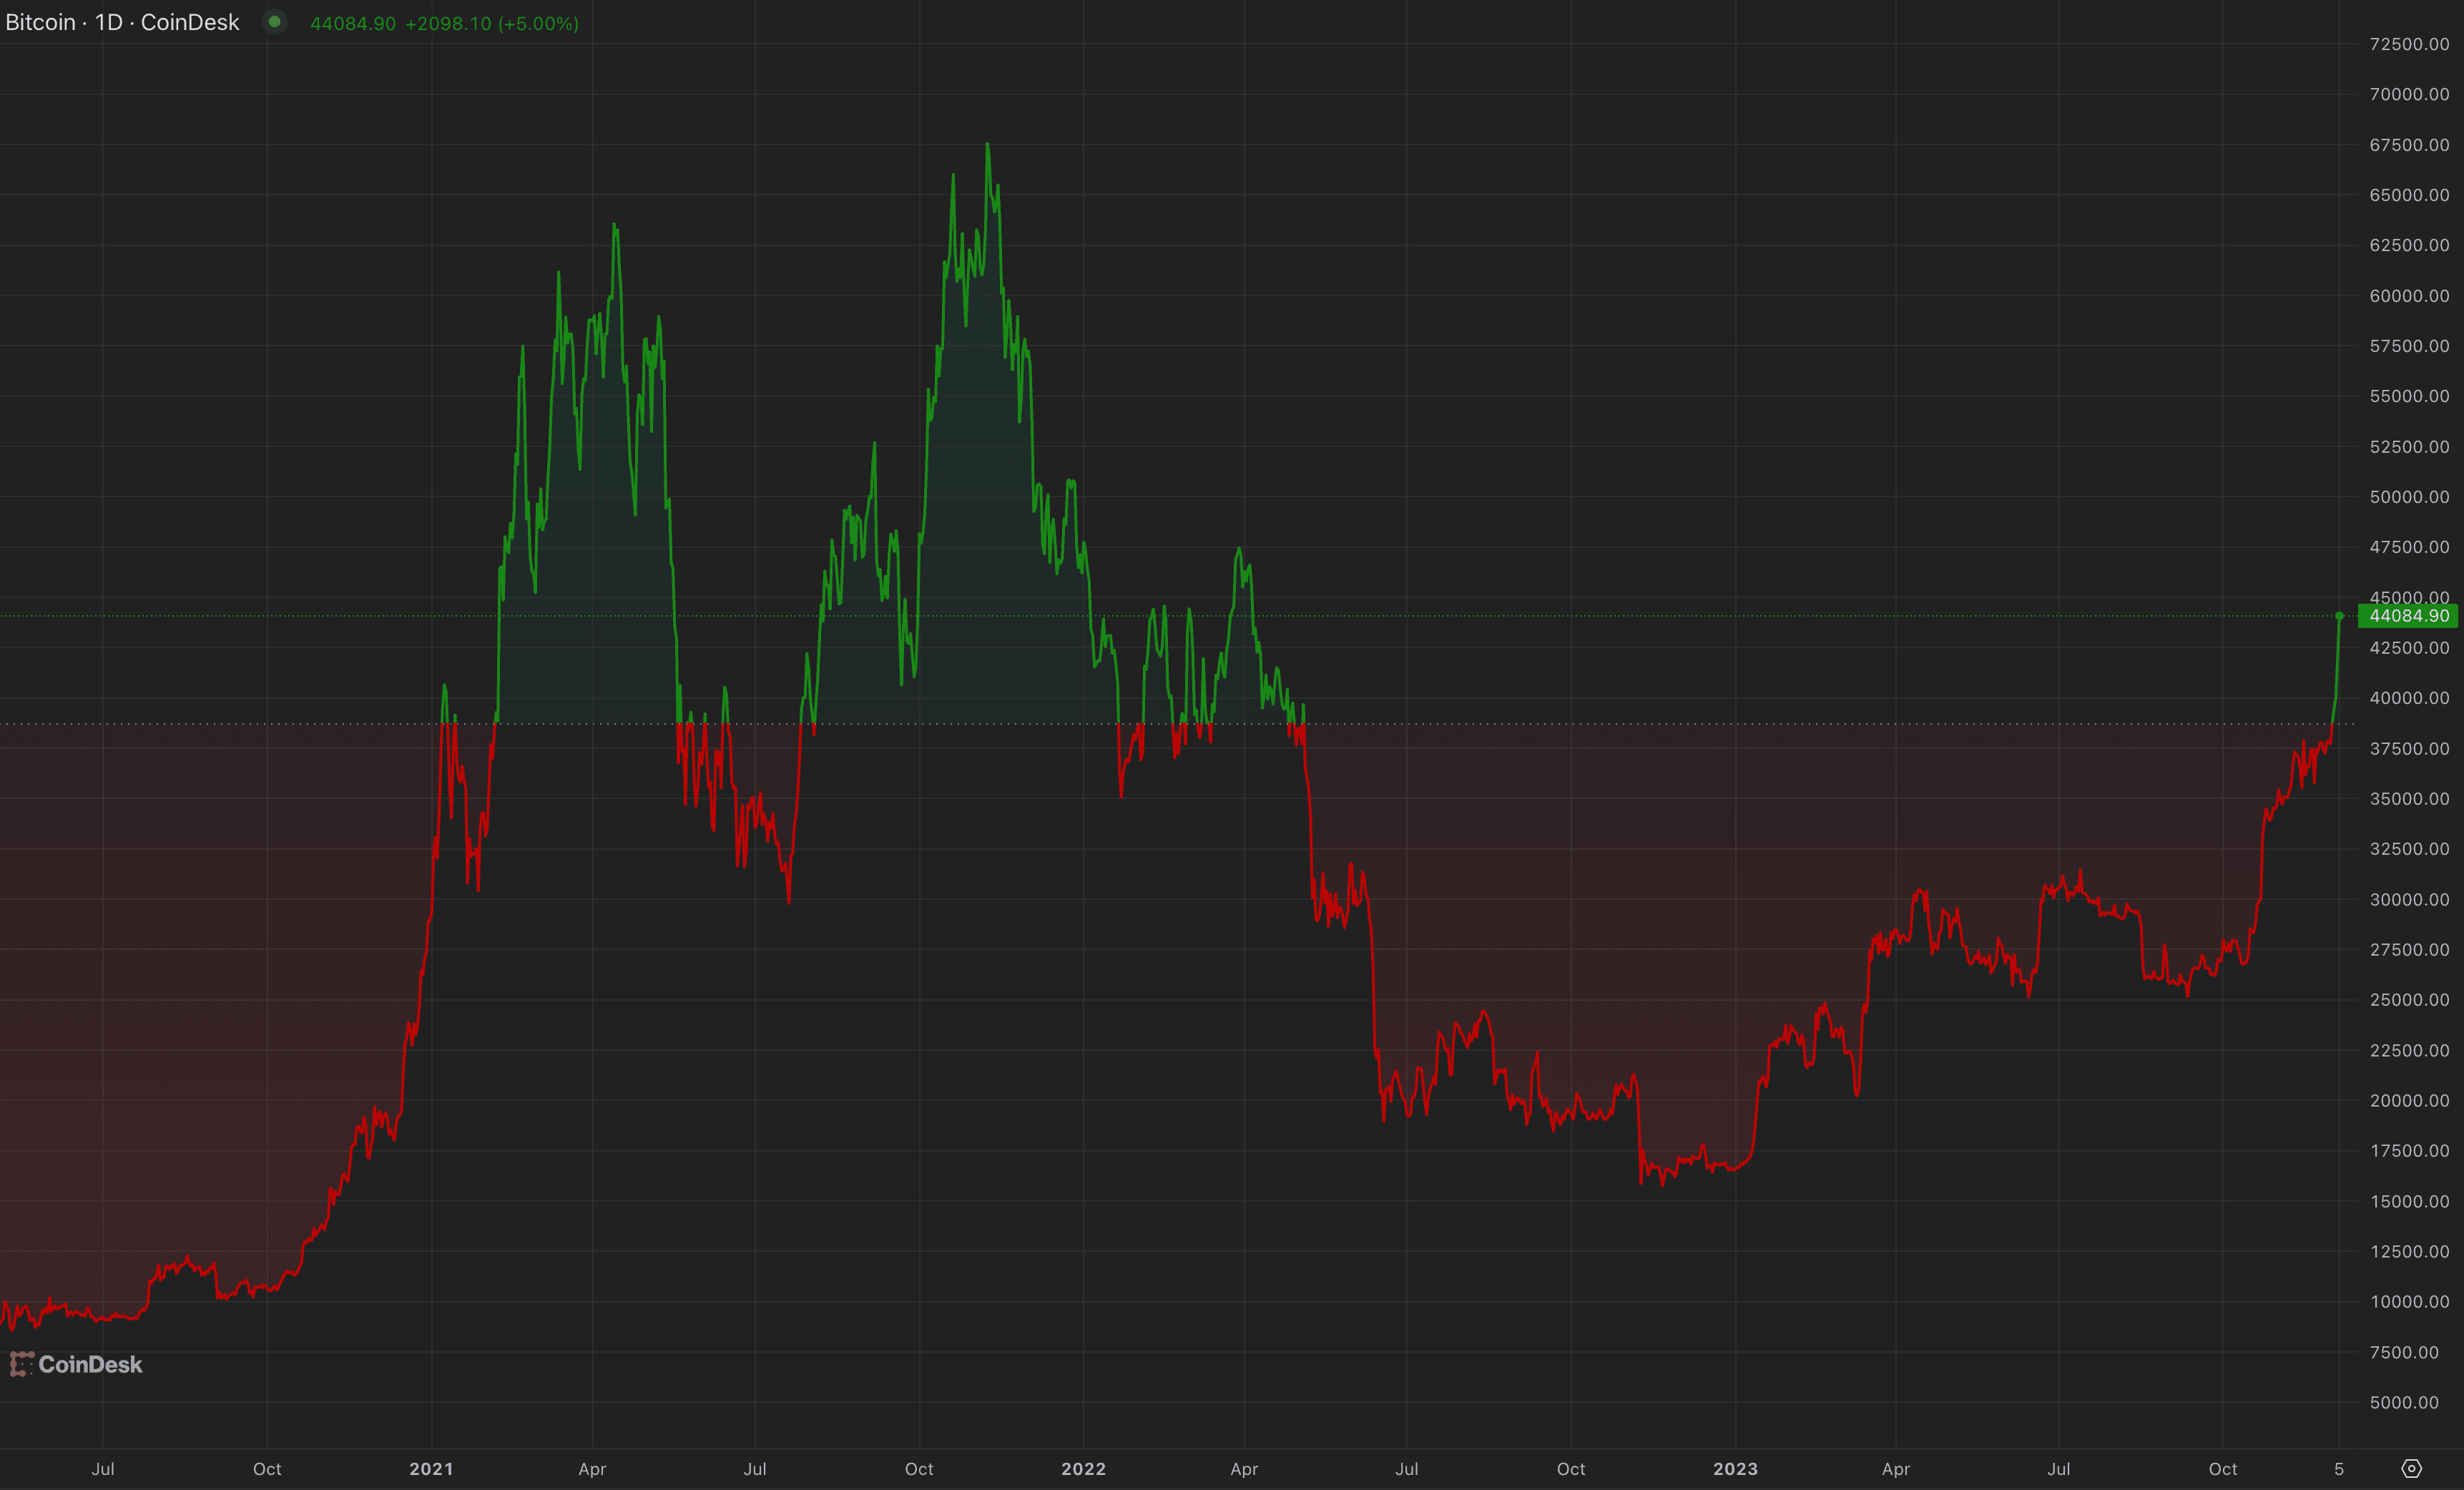This screenshot has height=1490, width=2464.
Task: Click the 7500.00 price axis label
Action: tap(2404, 1353)
